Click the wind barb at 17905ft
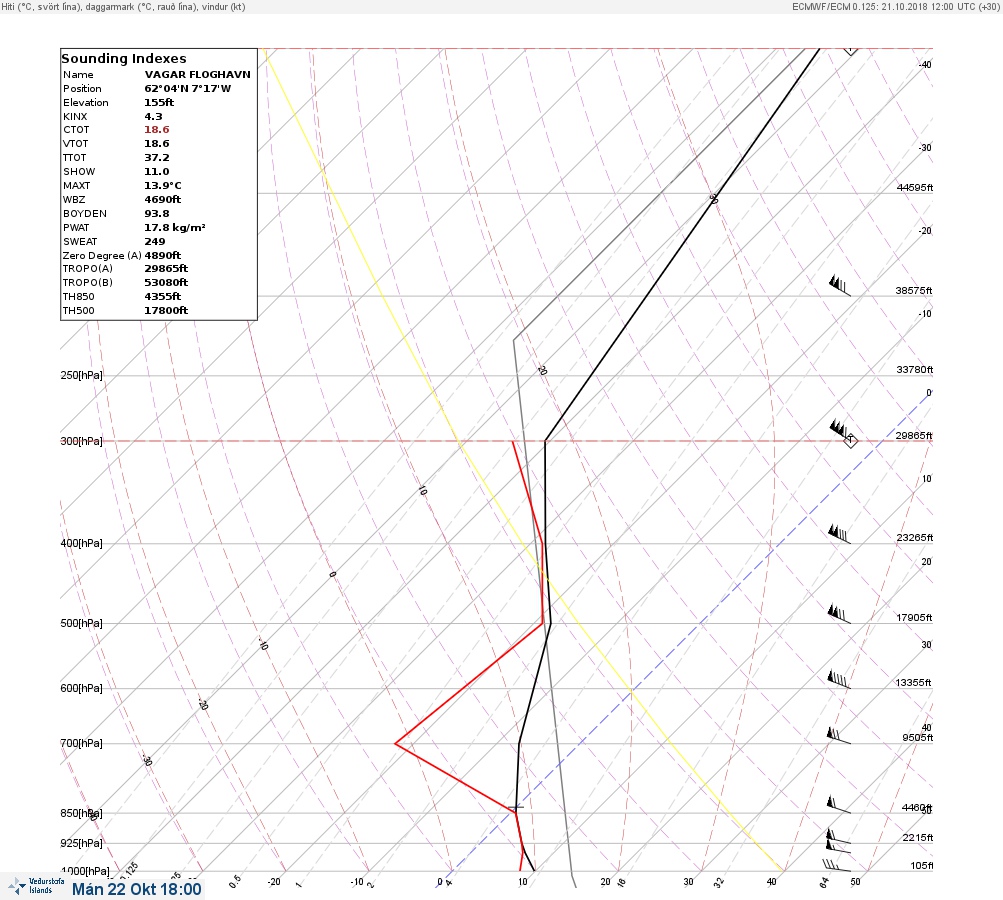Viewport: 1003px width, 900px height. click(x=839, y=614)
